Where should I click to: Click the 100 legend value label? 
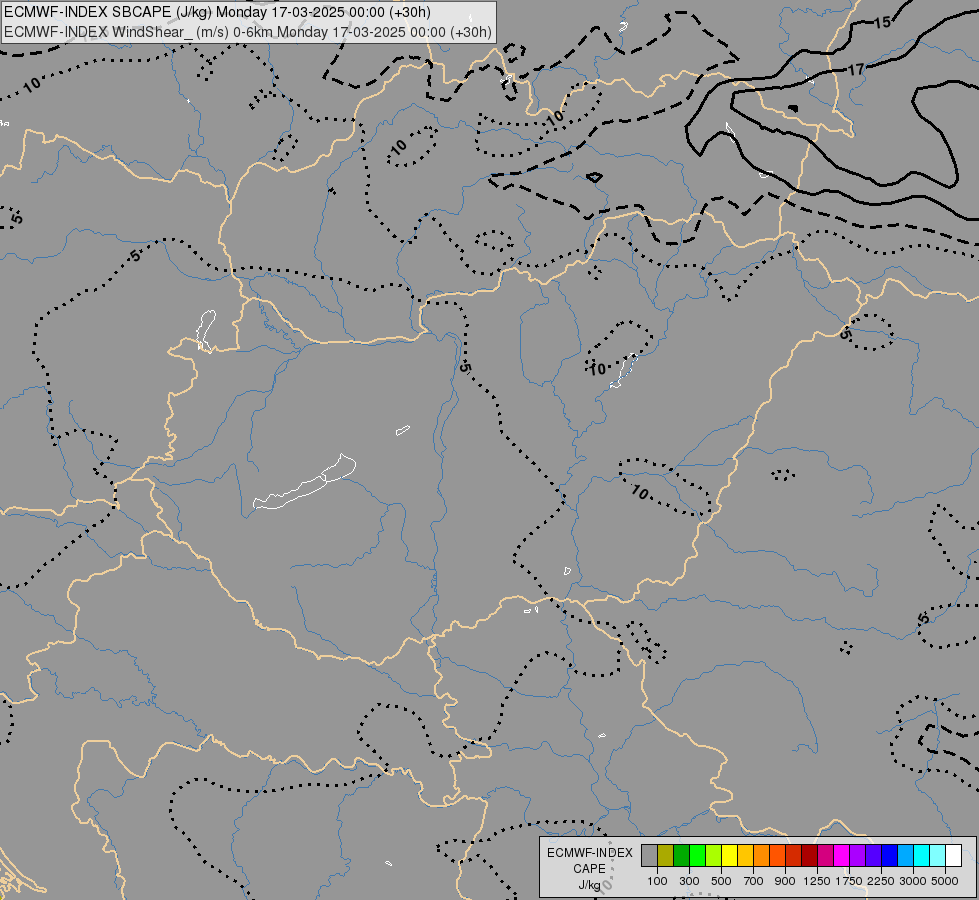[x=657, y=881]
